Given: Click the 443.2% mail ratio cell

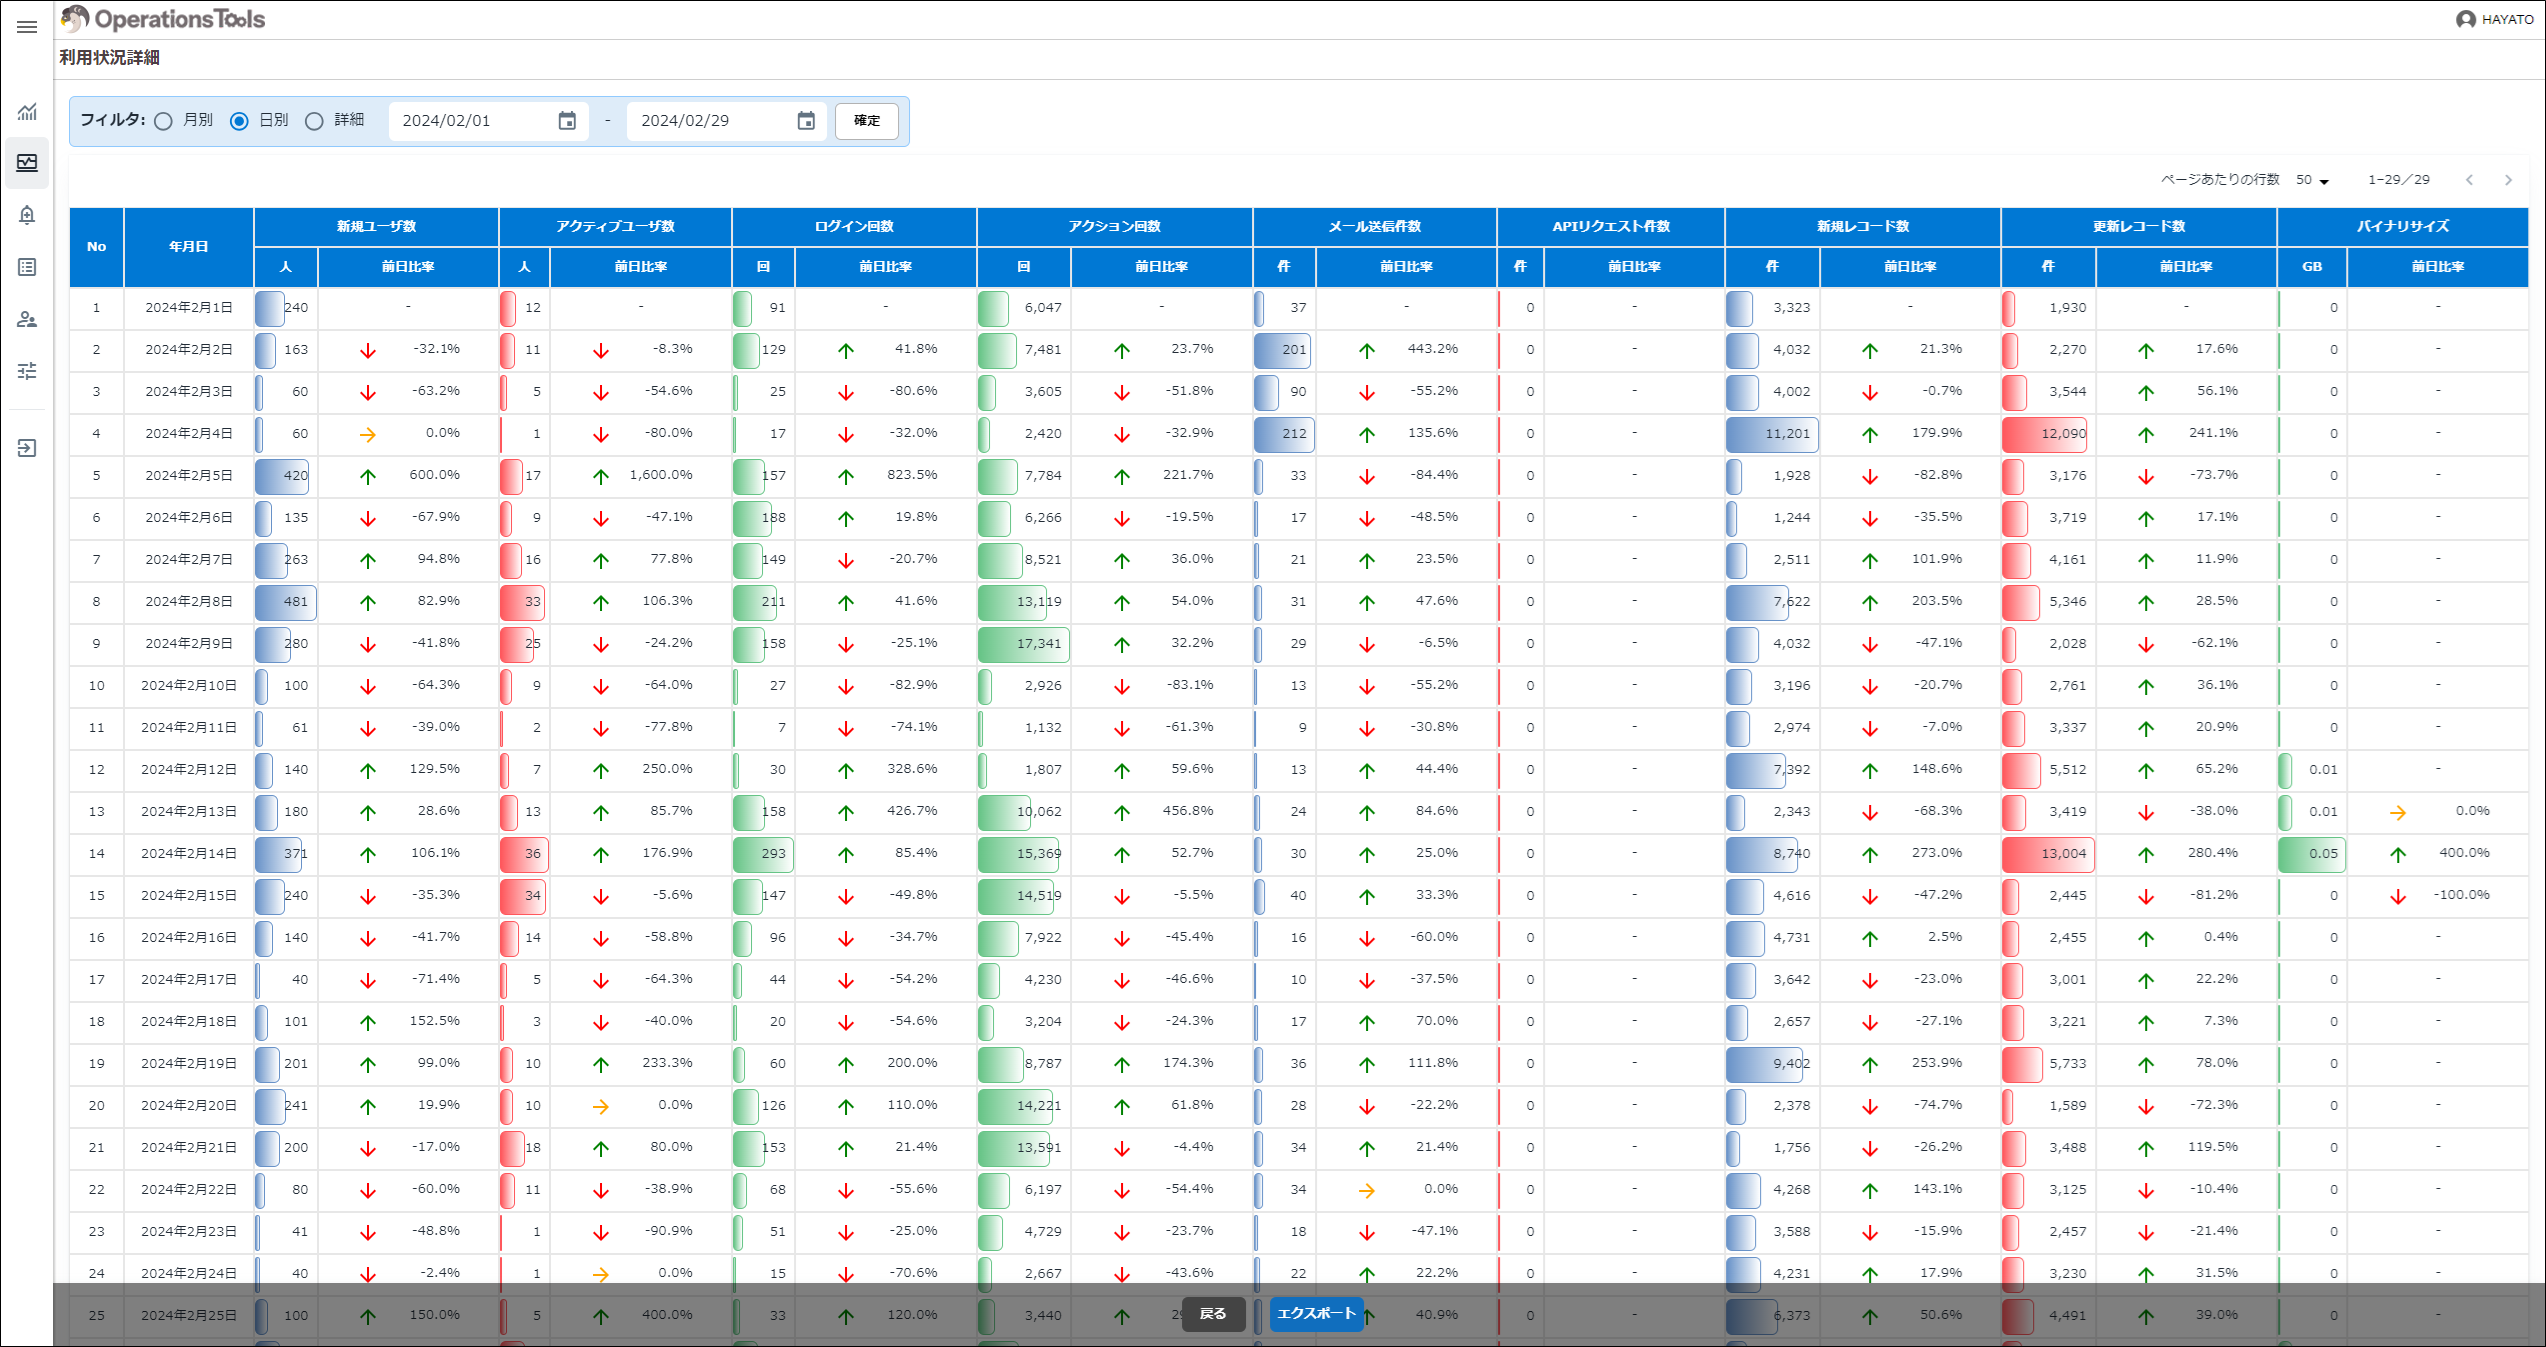Looking at the screenshot, I should point(1406,349).
